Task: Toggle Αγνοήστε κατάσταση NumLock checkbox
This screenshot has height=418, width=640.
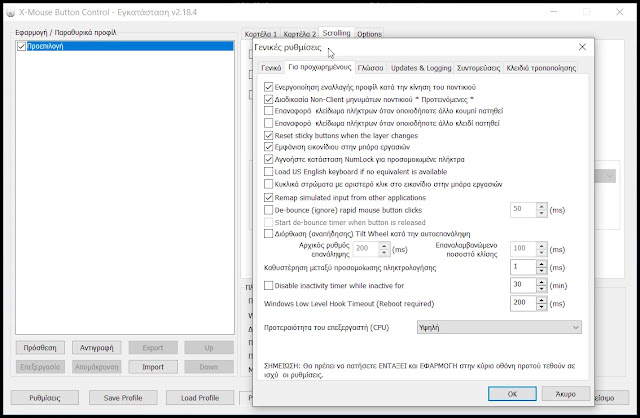Action: tap(268, 159)
